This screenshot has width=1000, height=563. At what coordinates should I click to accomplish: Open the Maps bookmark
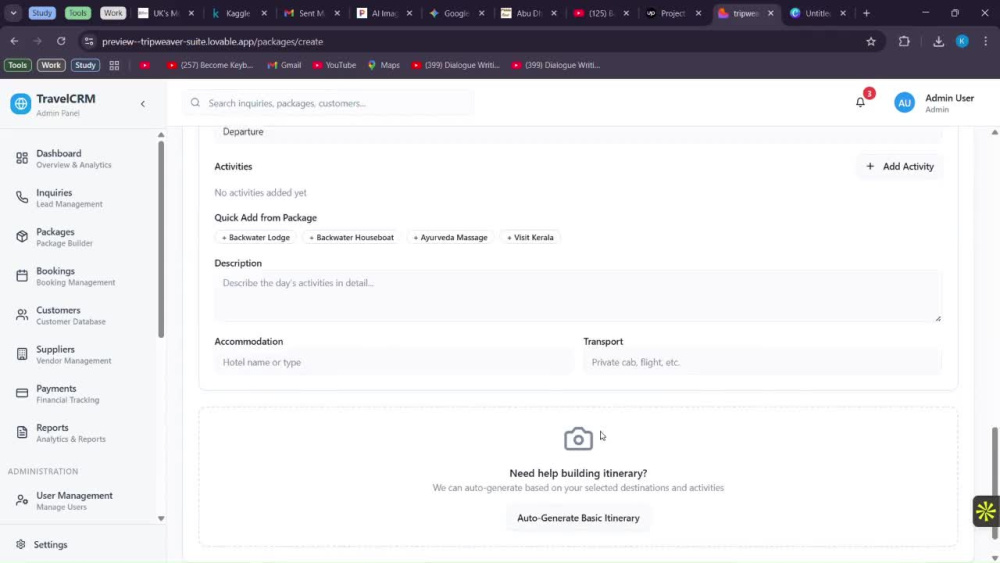[x=384, y=65]
